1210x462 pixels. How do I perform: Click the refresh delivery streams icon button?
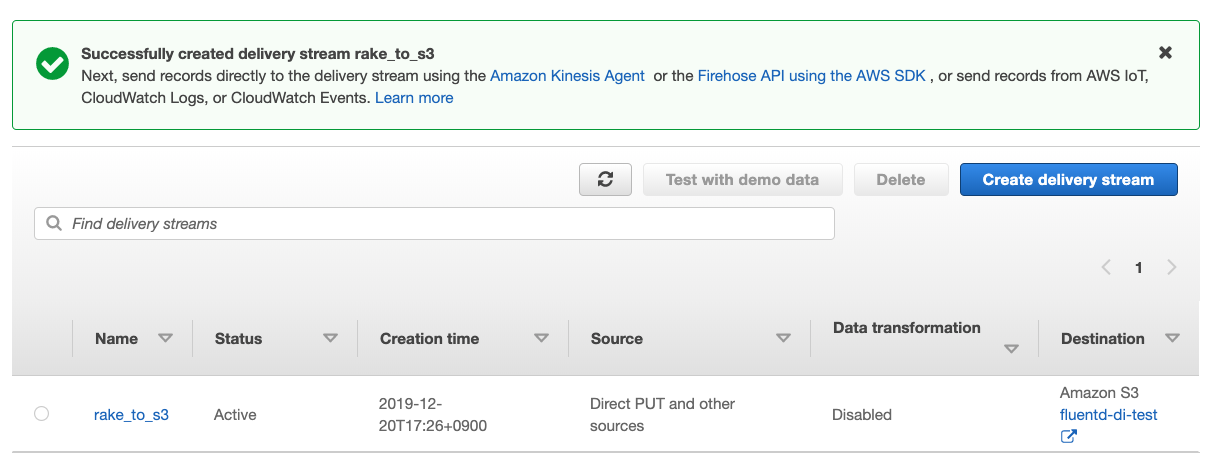click(605, 180)
